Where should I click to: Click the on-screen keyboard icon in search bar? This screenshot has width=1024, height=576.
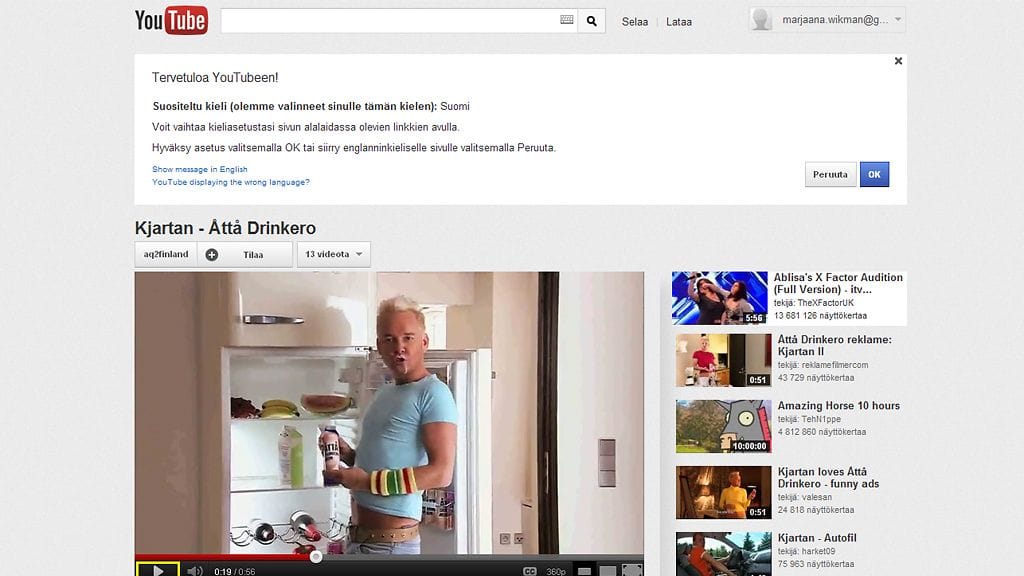566,20
